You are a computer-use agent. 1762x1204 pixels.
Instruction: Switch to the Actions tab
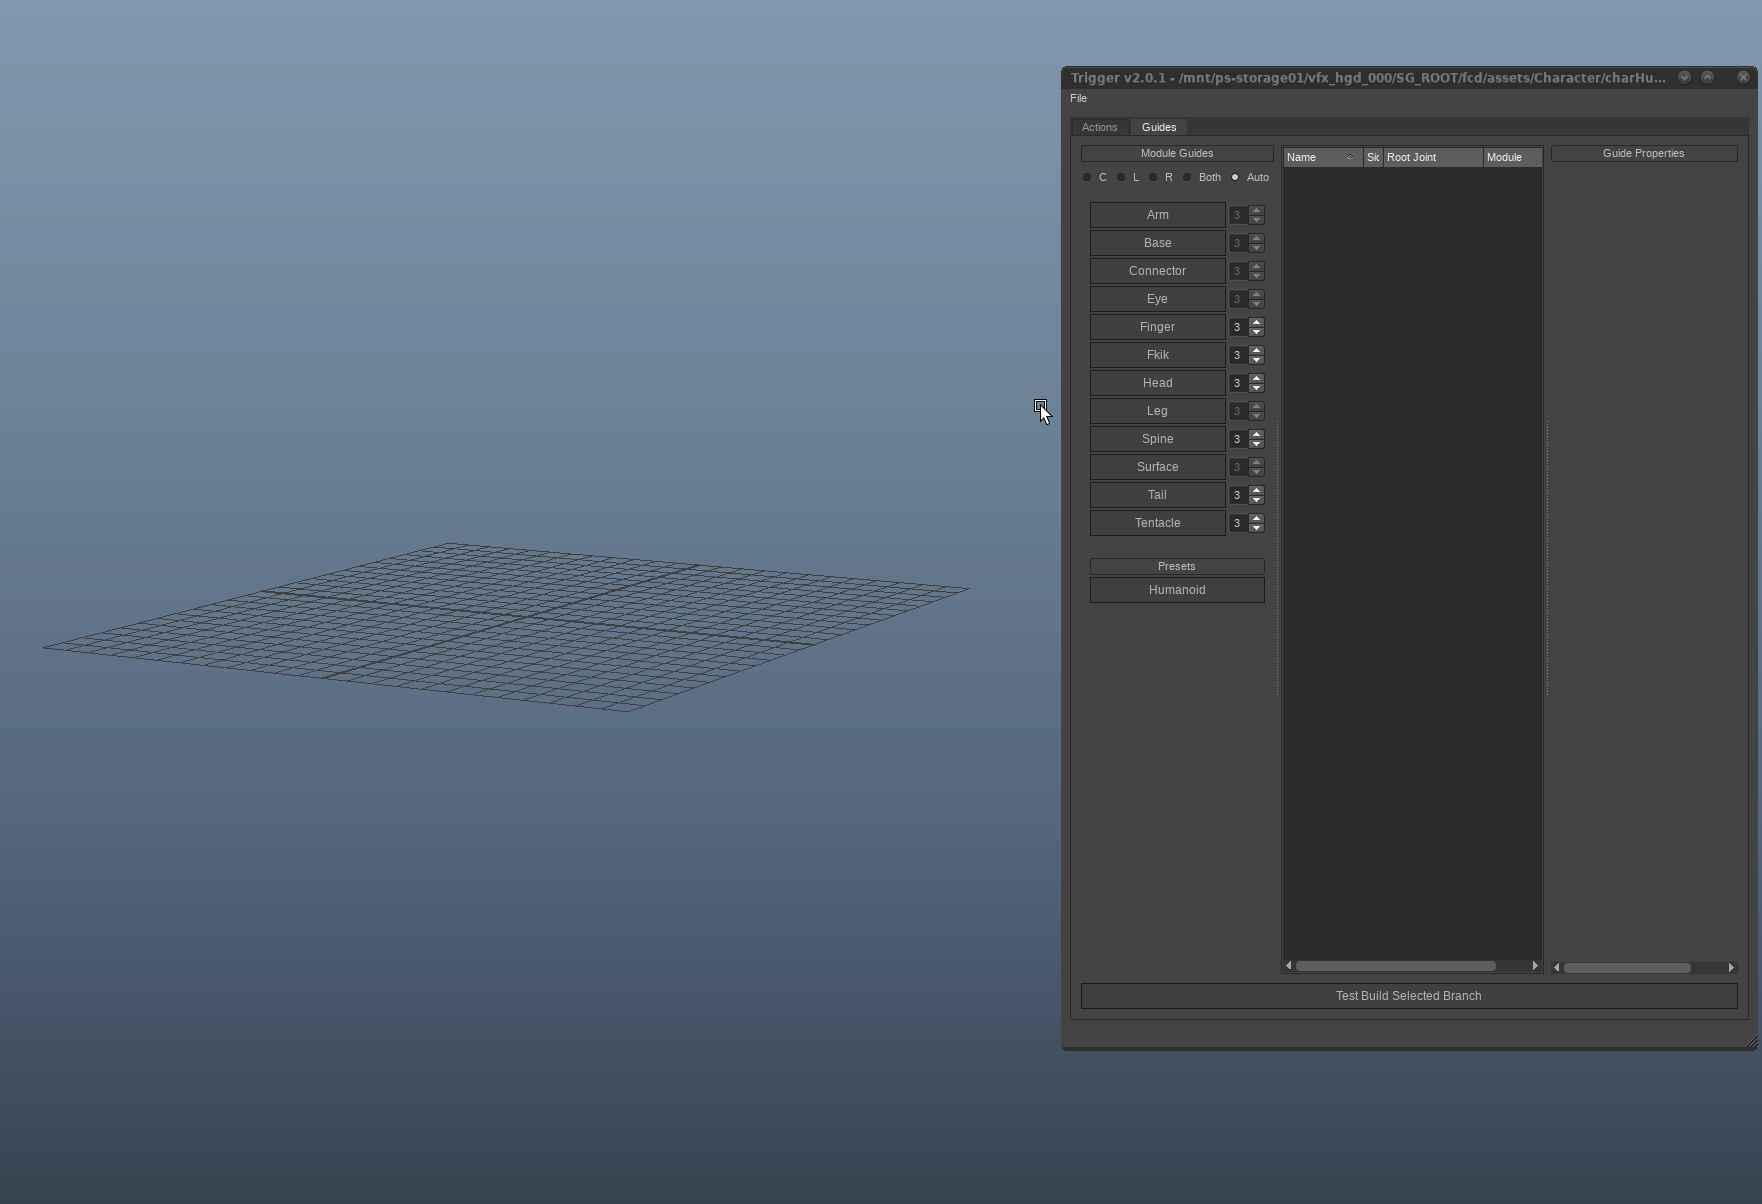(x=1099, y=127)
